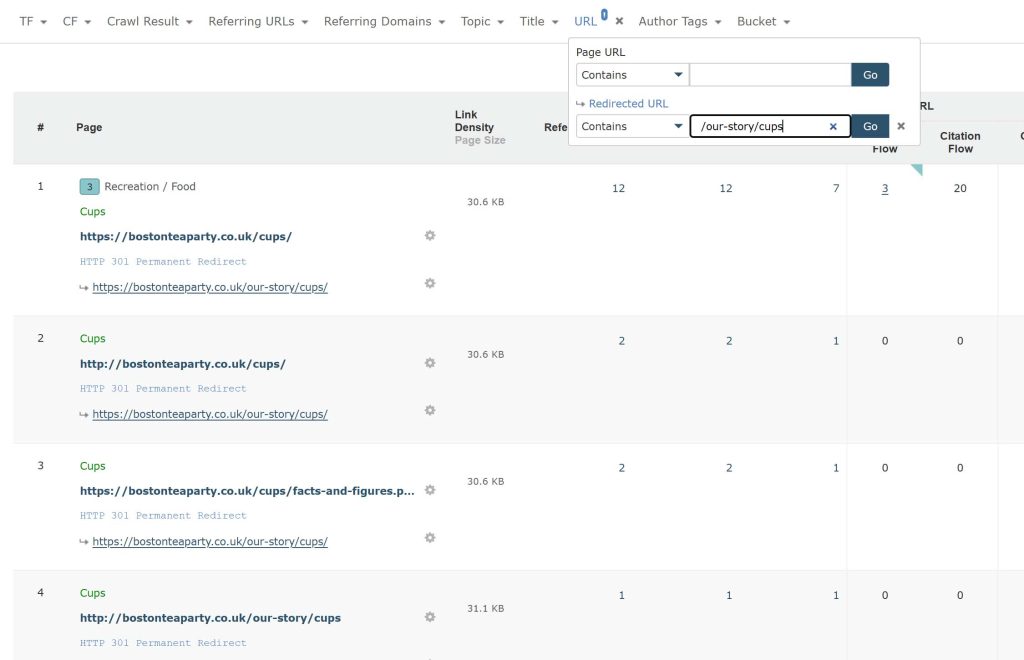Click the topic trust flow badge 3

point(89,187)
